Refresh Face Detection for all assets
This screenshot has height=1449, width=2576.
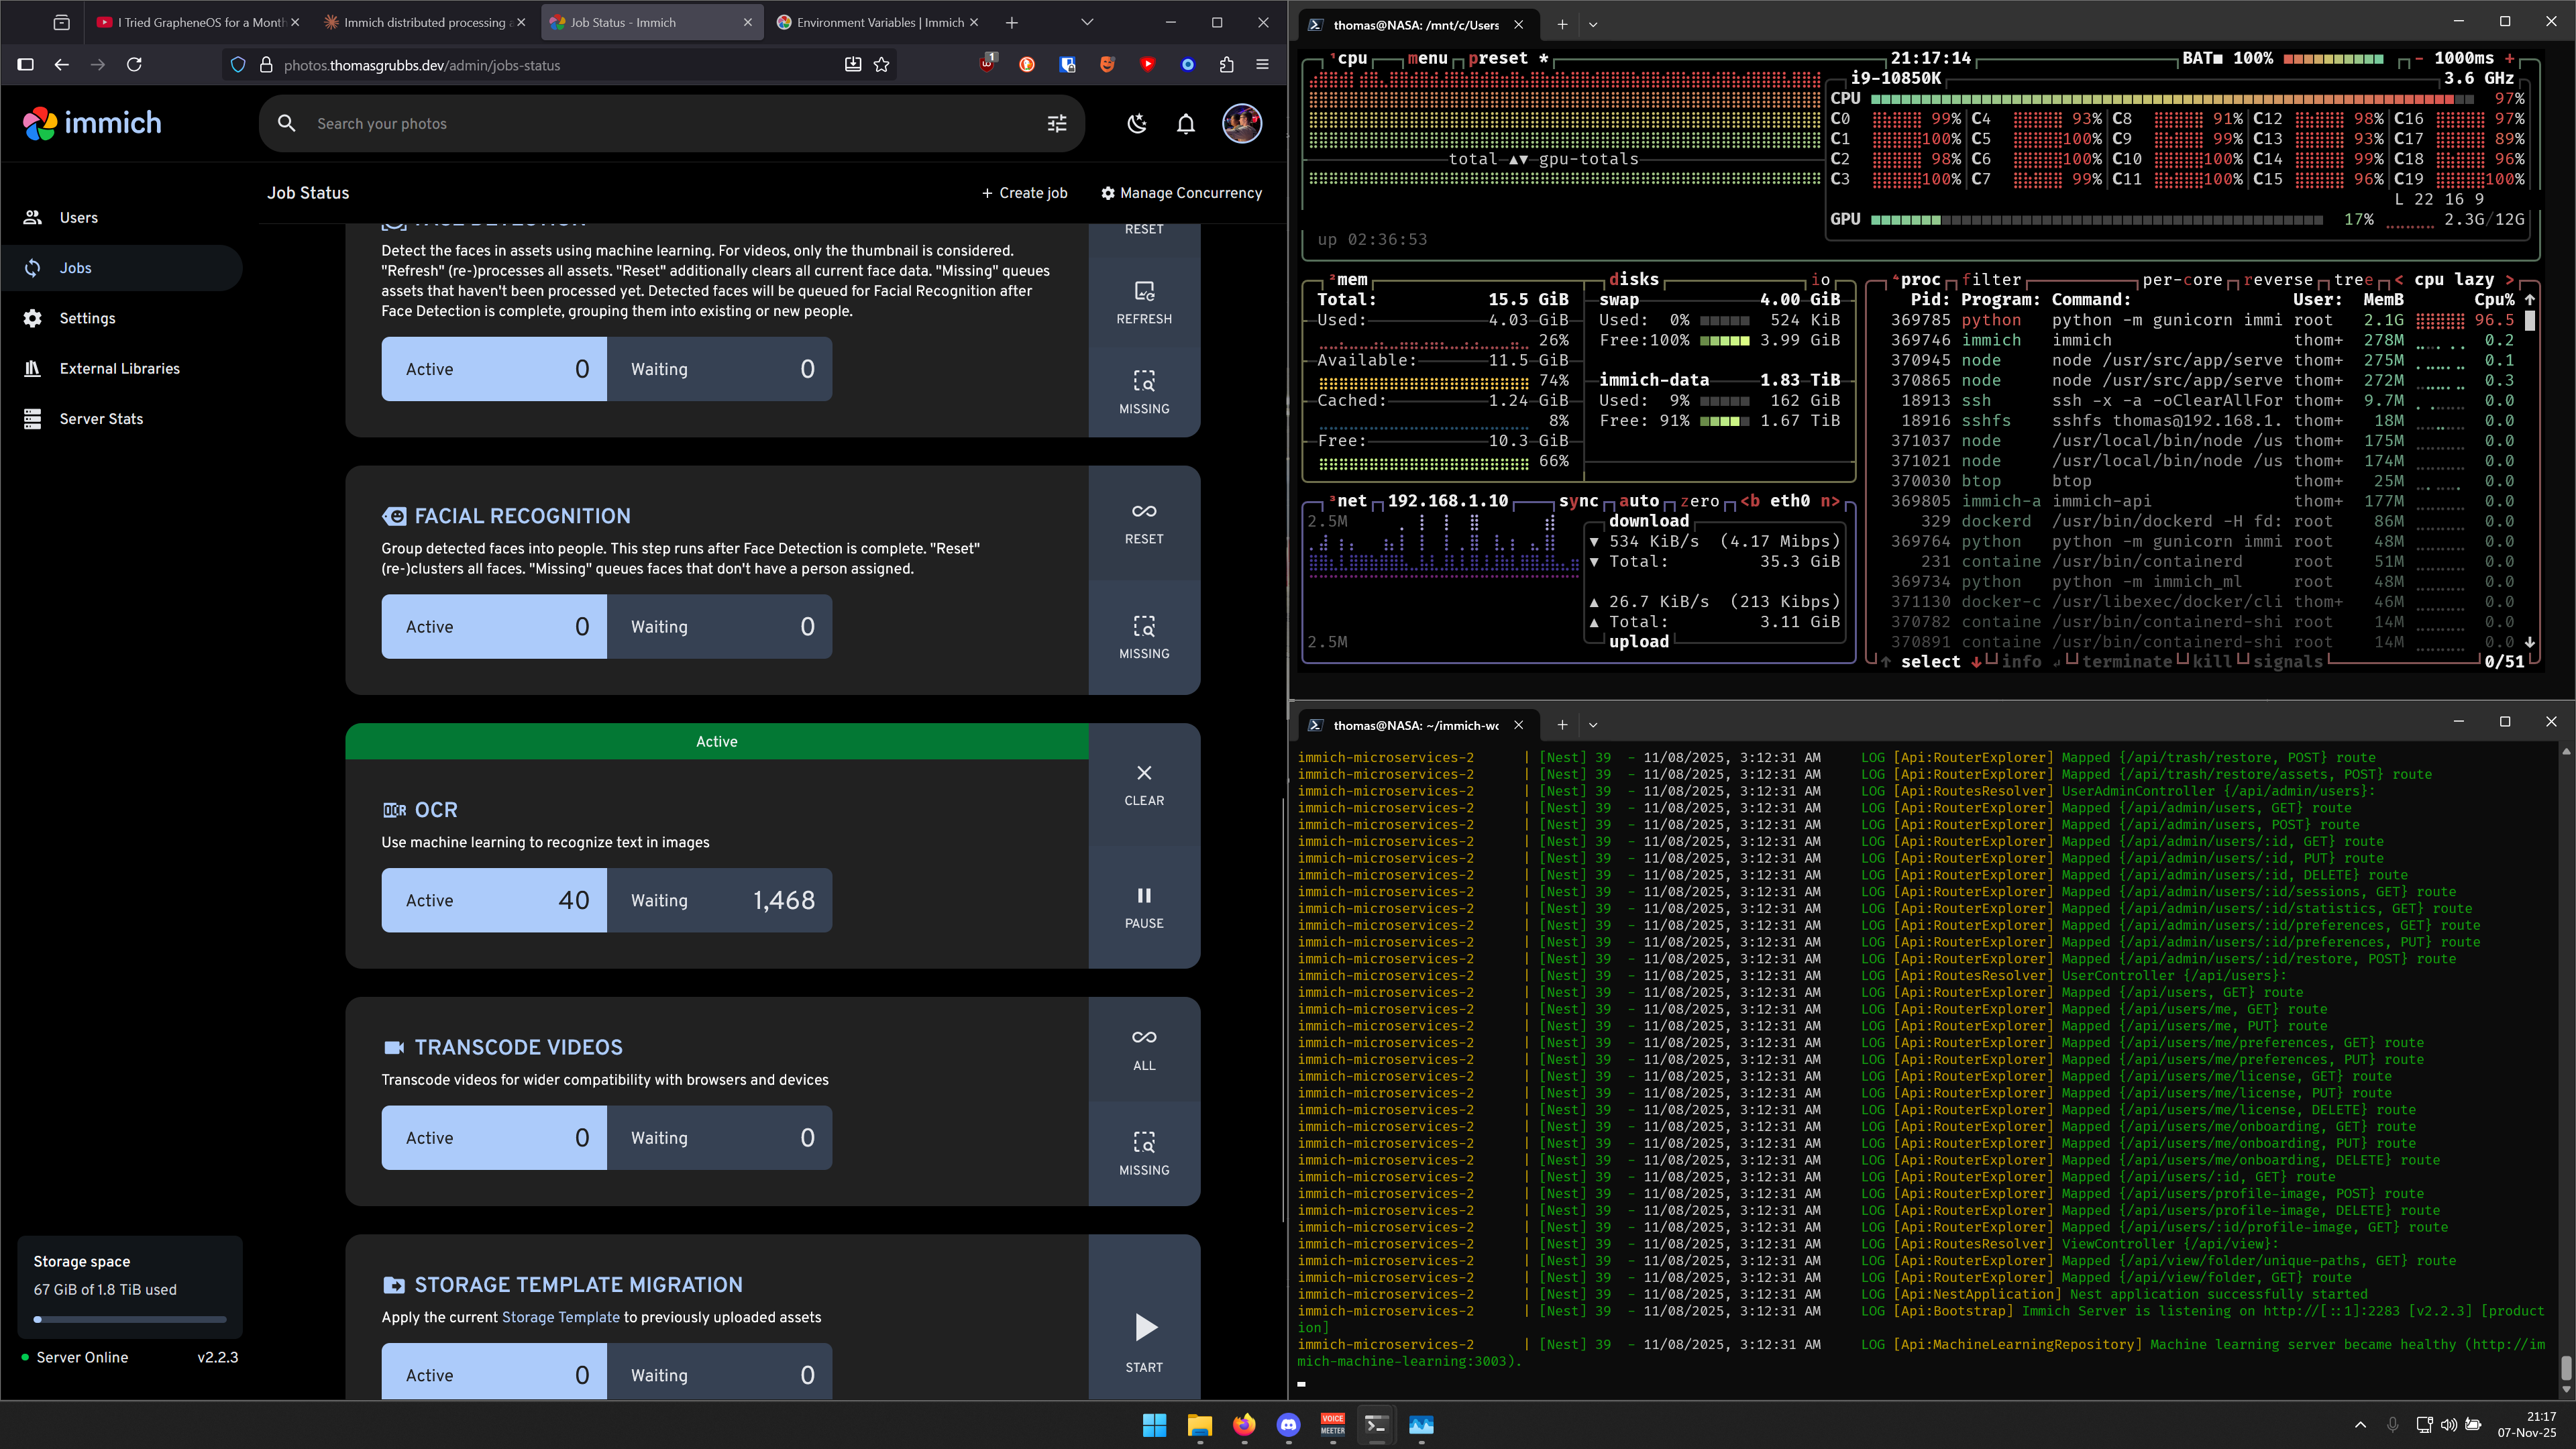(1144, 302)
